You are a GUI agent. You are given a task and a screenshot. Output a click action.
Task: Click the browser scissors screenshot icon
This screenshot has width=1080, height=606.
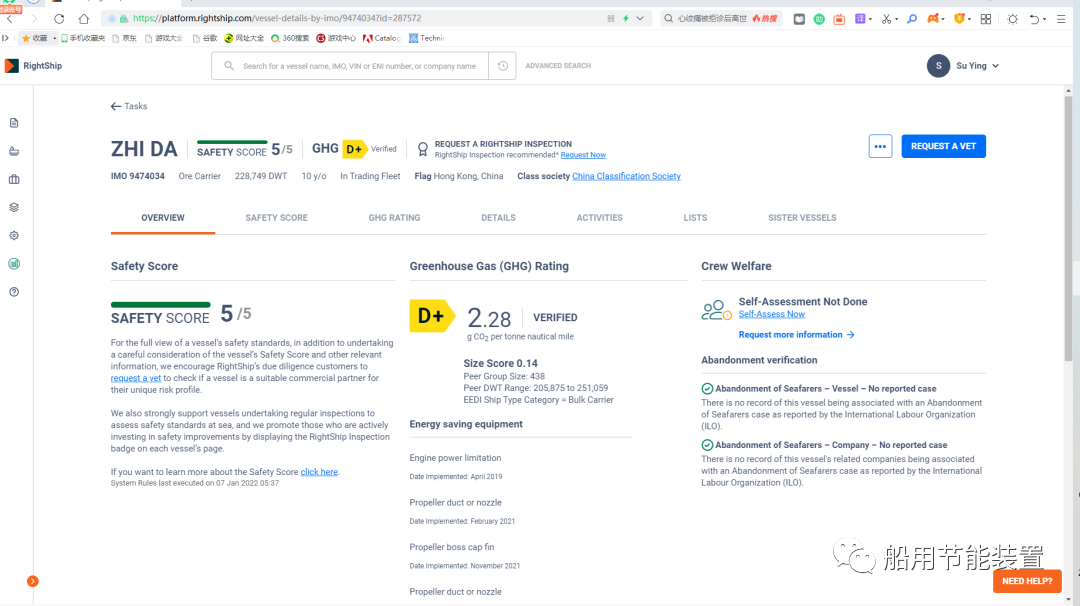(x=886, y=19)
